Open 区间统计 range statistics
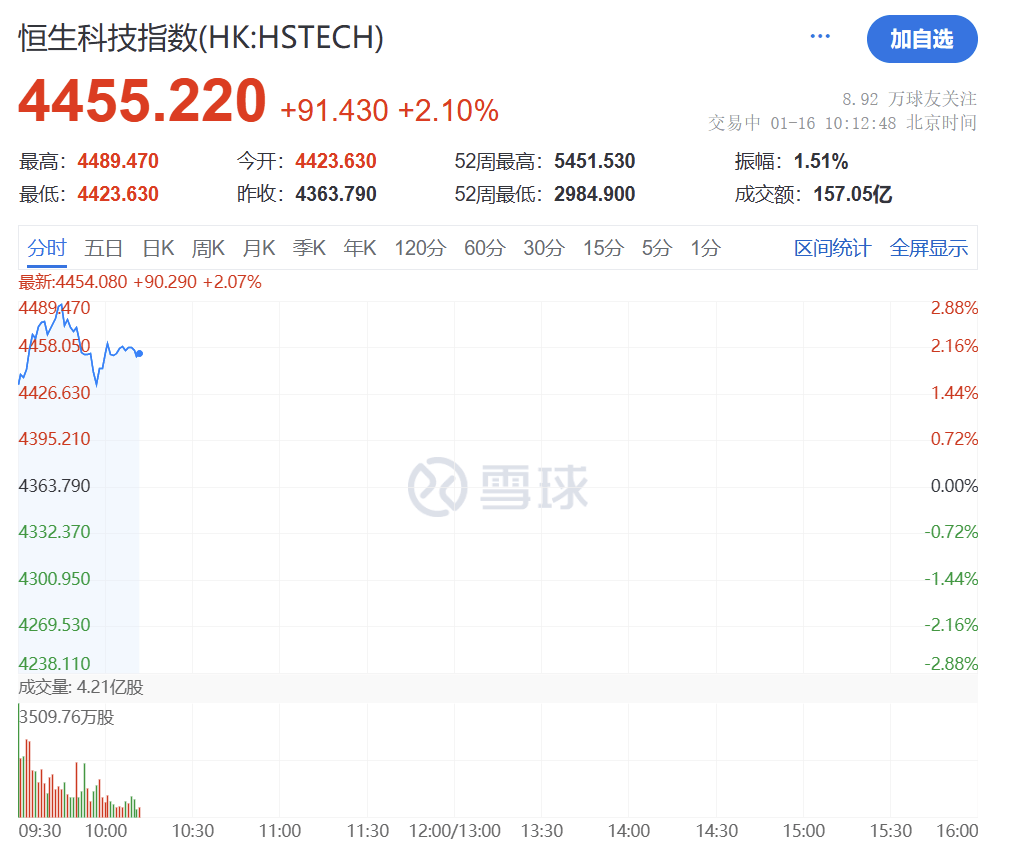The image size is (1014, 850). (x=832, y=249)
